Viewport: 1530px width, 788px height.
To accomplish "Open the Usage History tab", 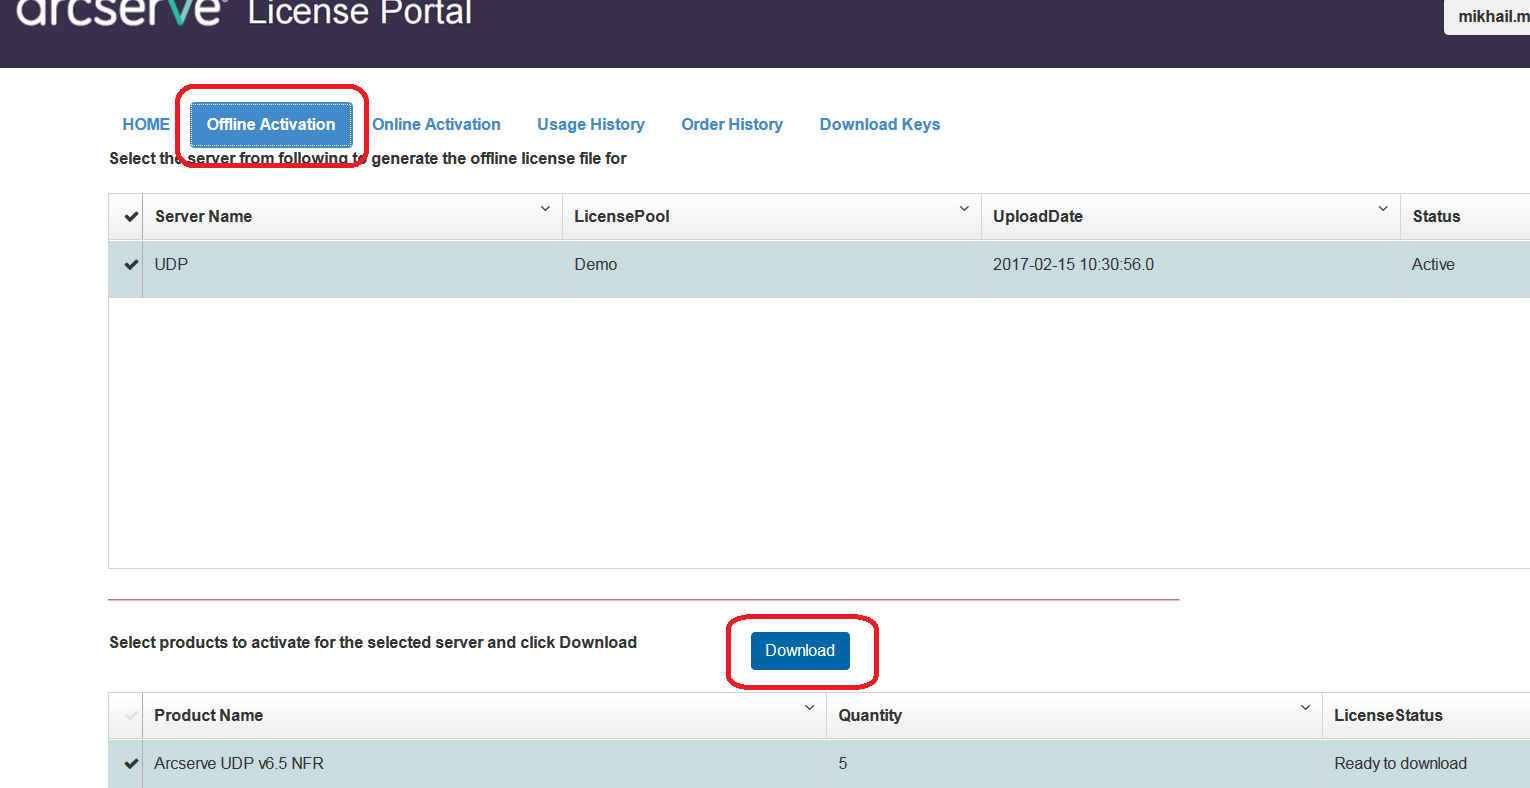I will pyautogui.click(x=591, y=124).
